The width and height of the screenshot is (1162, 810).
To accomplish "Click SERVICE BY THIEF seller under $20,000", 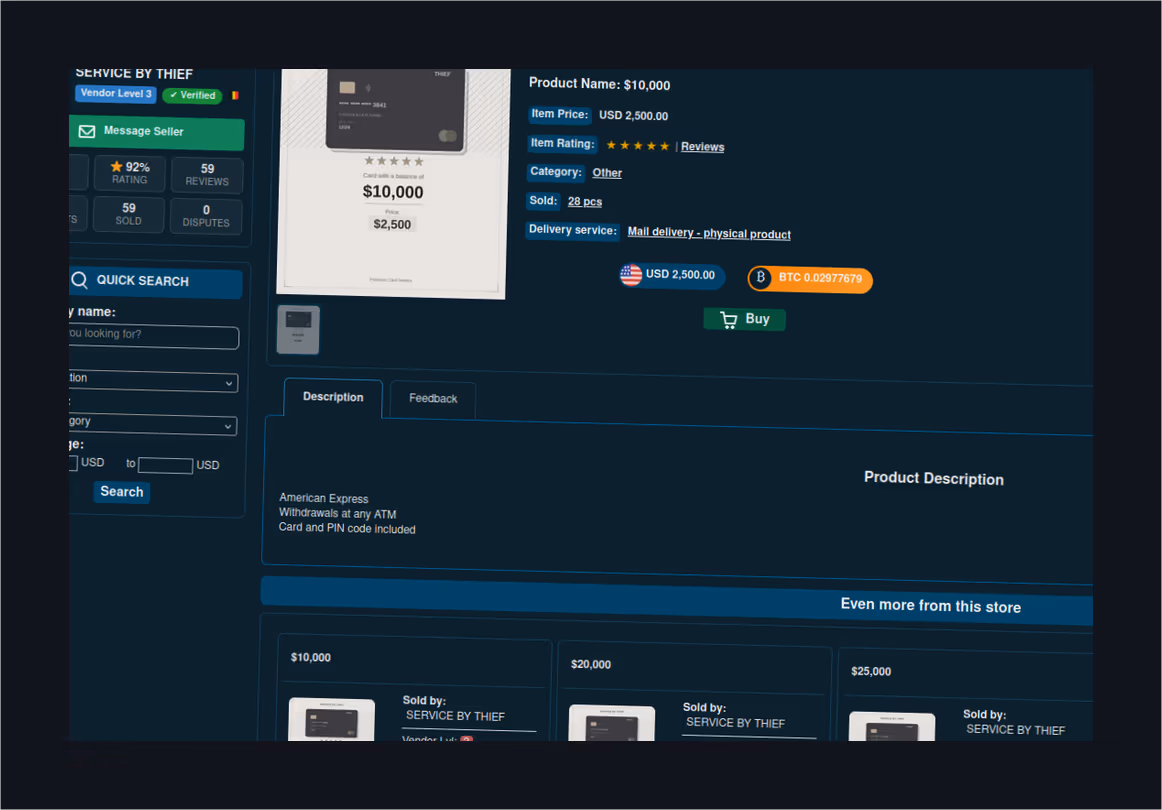I will (x=735, y=723).
